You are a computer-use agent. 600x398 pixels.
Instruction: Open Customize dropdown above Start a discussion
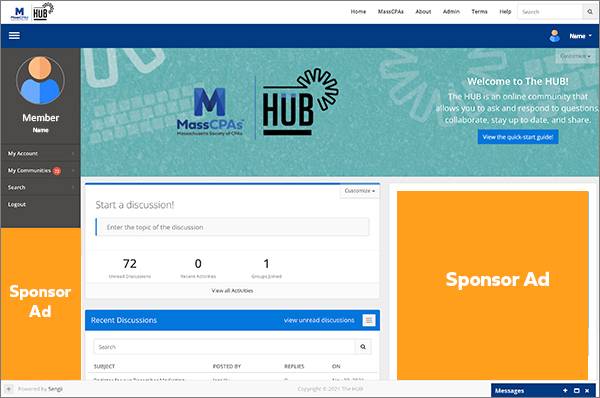[359, 191]
